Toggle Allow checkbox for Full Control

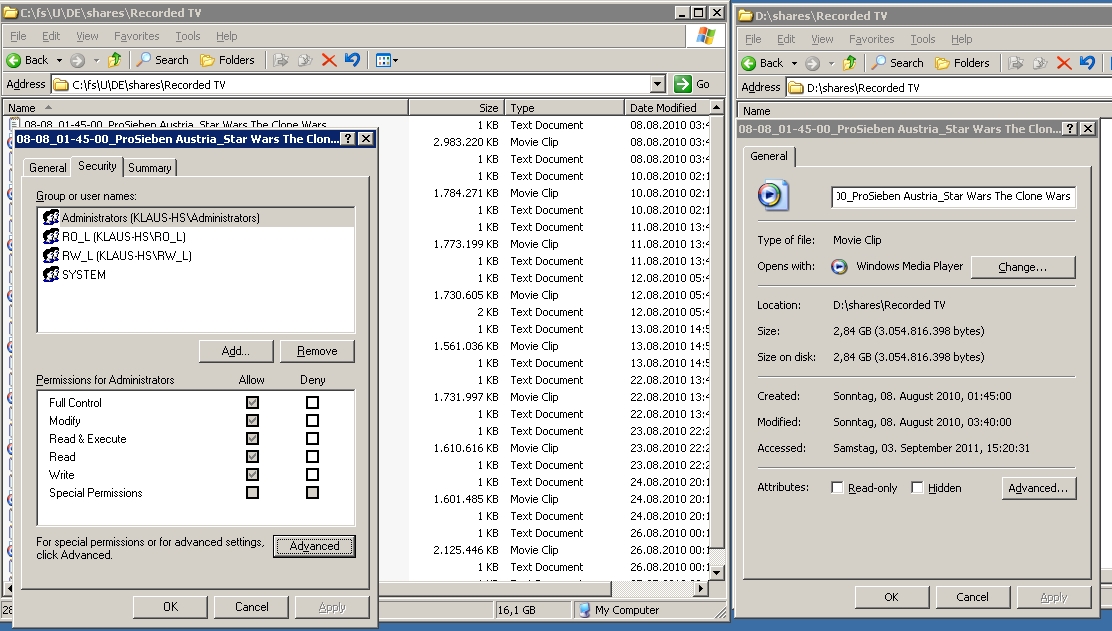coord(252,403)
